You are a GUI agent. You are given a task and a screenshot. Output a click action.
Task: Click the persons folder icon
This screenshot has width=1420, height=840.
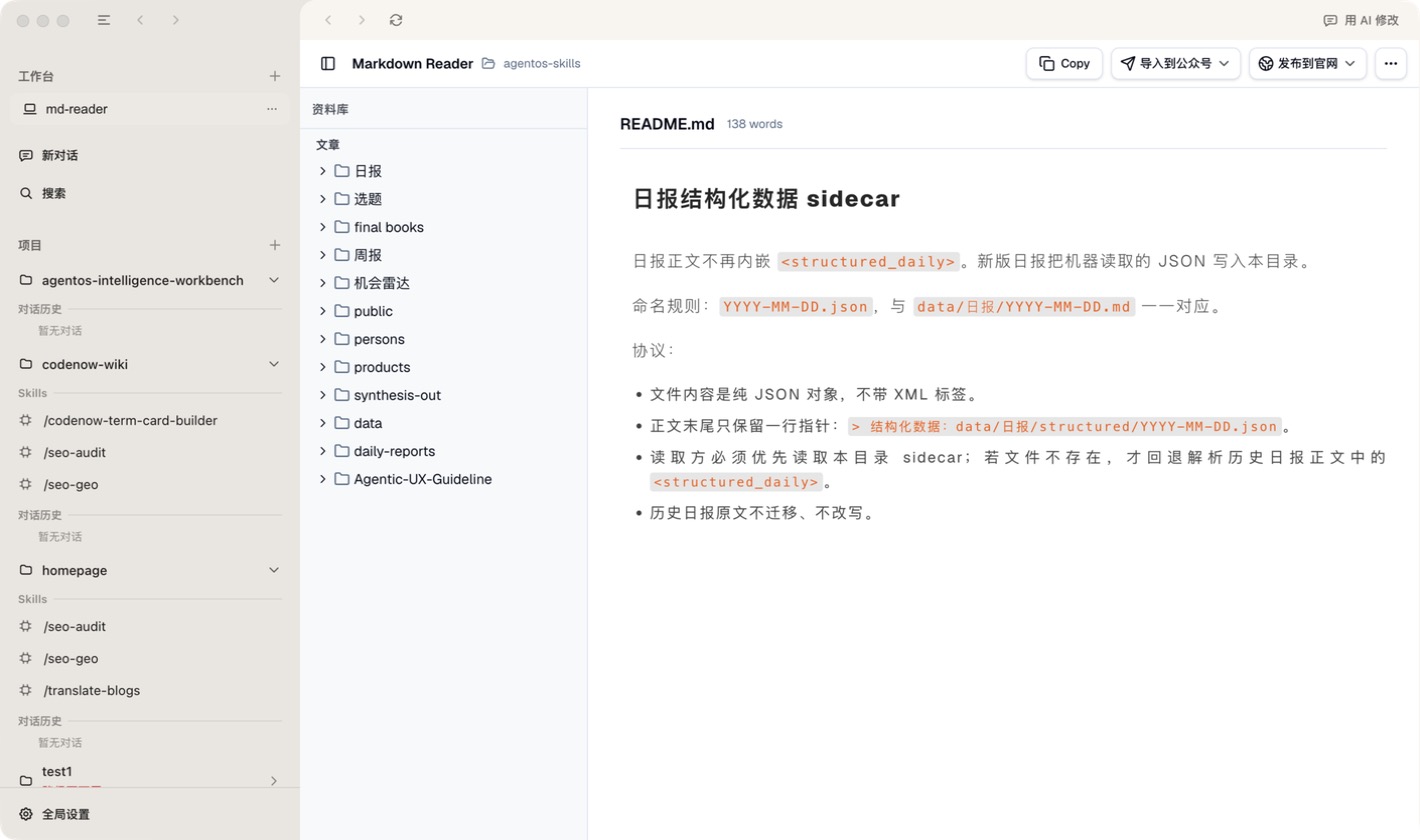coord(342,339)
